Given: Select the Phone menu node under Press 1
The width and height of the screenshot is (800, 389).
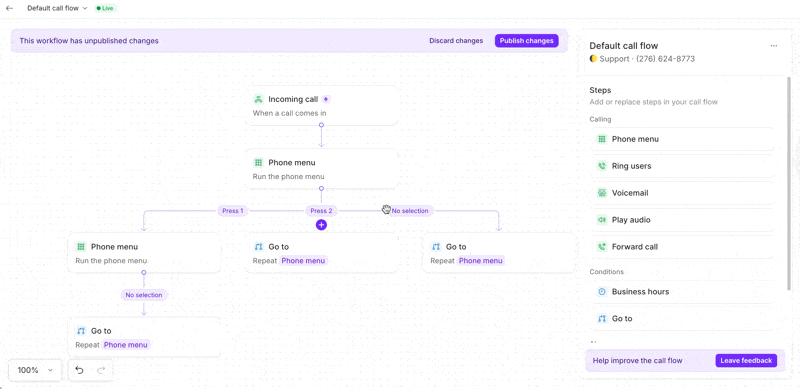Looking at the screenshot, I should 144,253.
